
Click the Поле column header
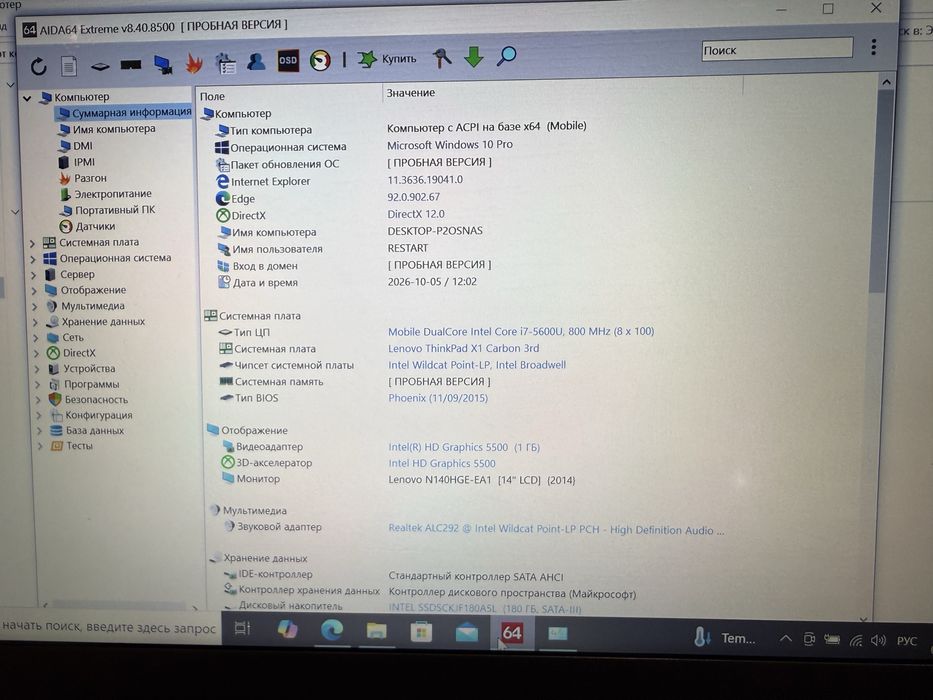212,96
